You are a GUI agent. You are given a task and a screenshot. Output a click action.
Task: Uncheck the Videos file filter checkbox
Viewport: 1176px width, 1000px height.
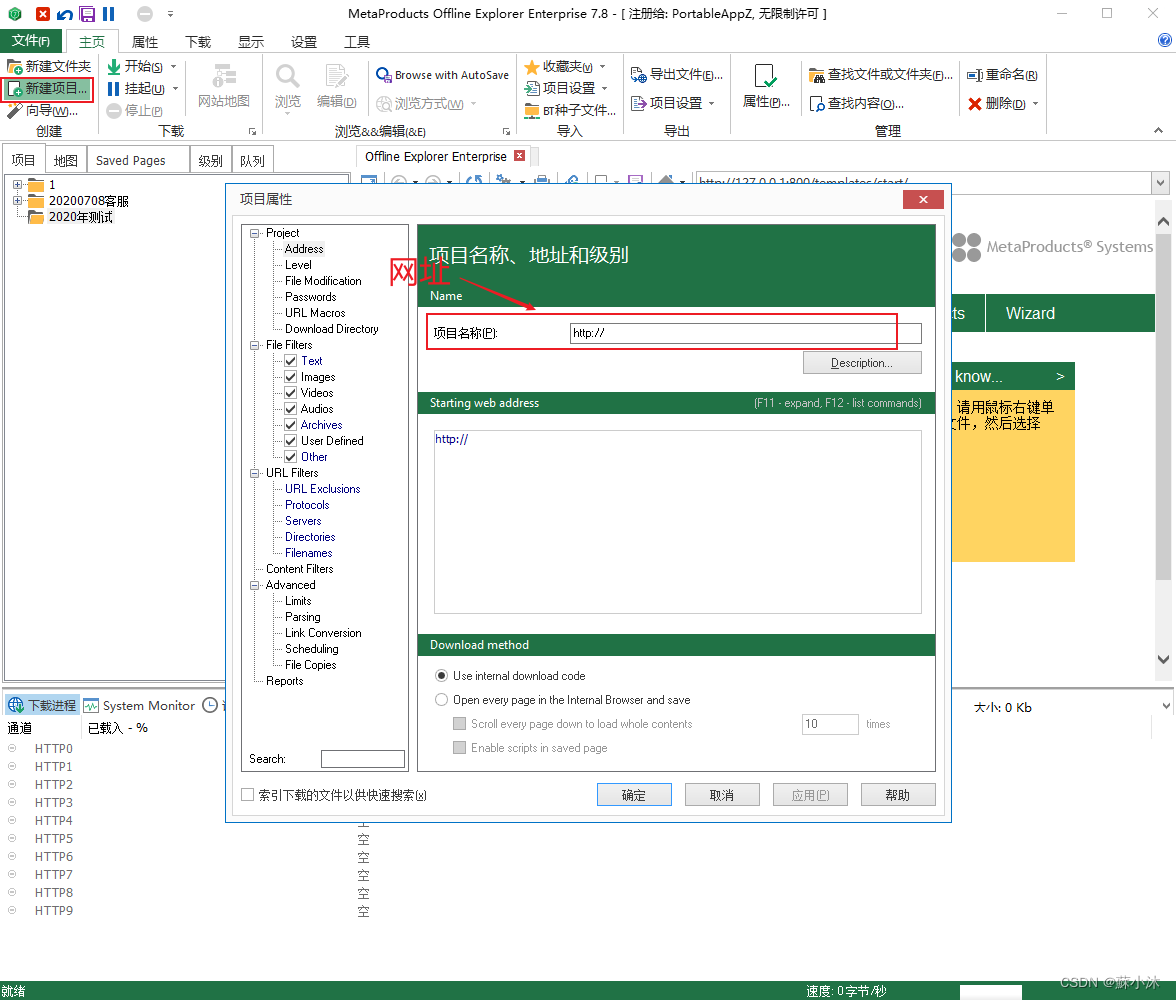point(291,393)
